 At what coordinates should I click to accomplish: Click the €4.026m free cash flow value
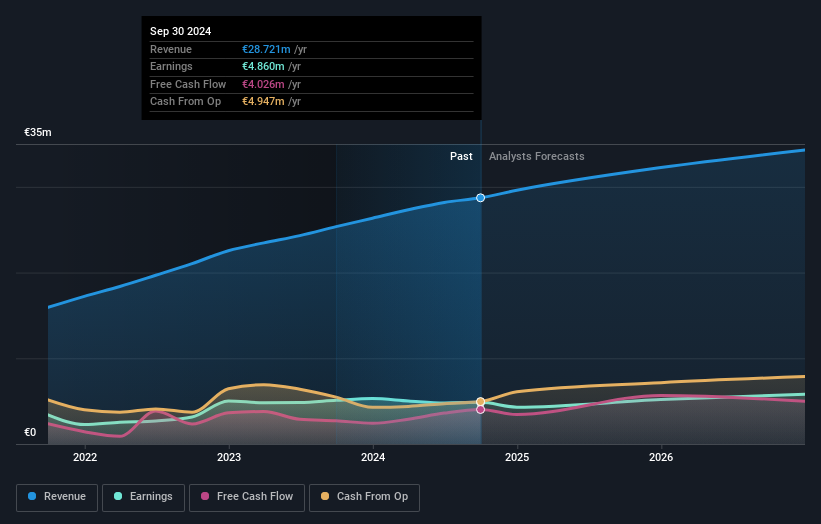pyautogui.click(x=263, y=84)
